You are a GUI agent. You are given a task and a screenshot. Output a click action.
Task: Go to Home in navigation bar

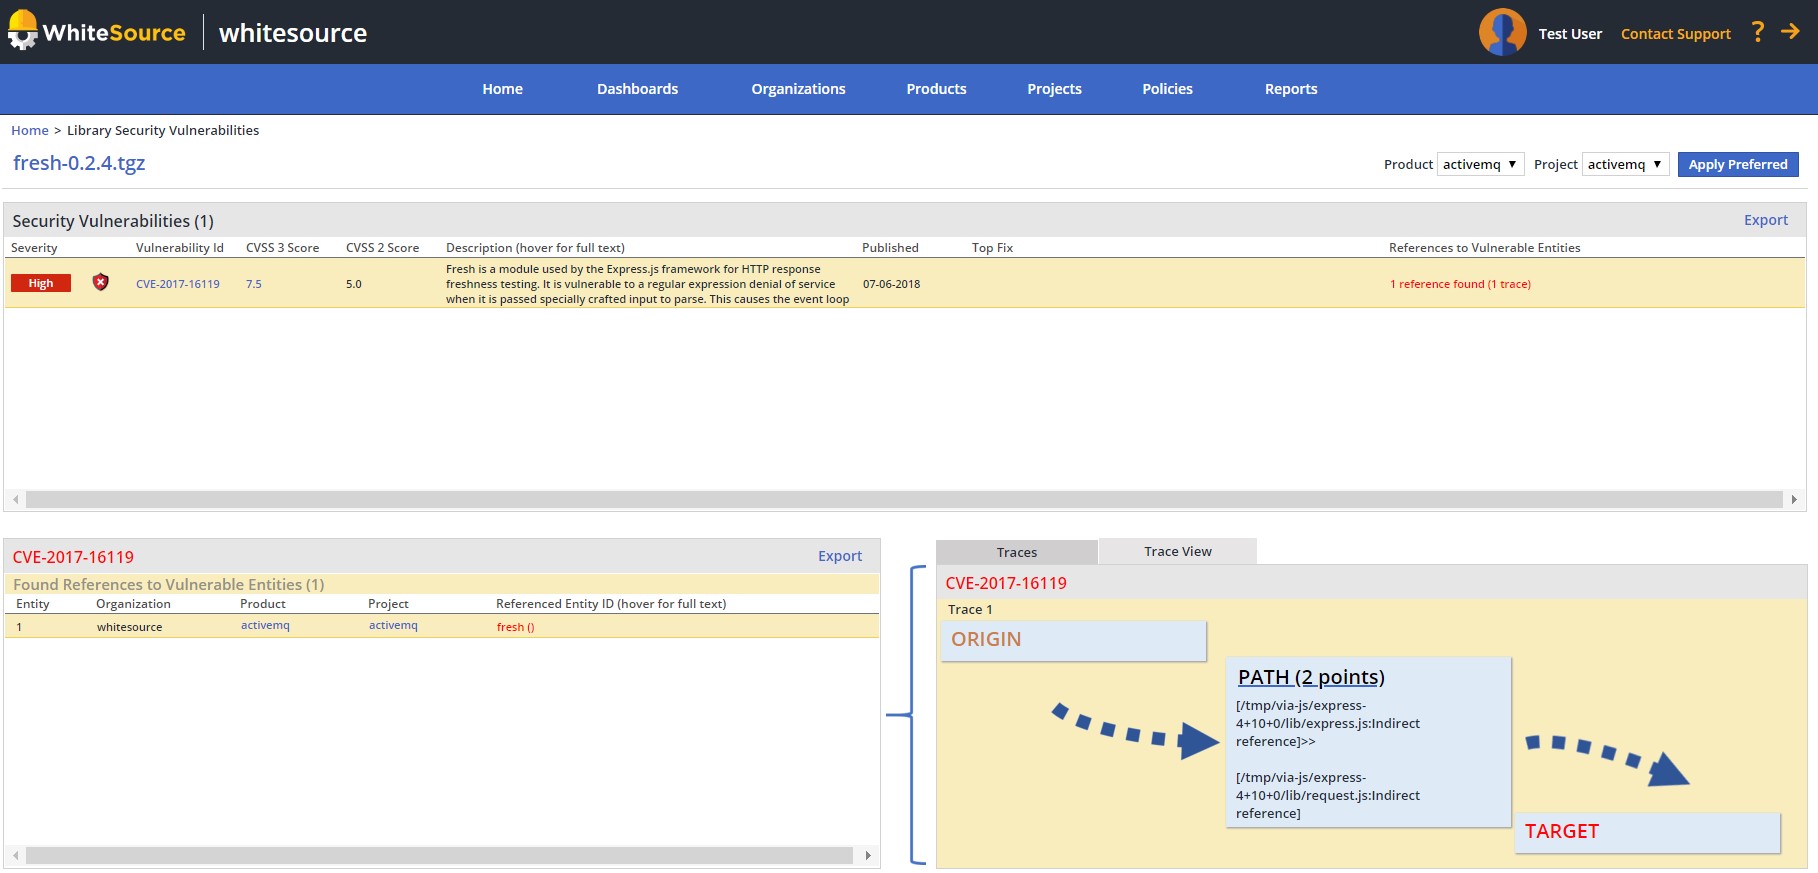[502, 89]
